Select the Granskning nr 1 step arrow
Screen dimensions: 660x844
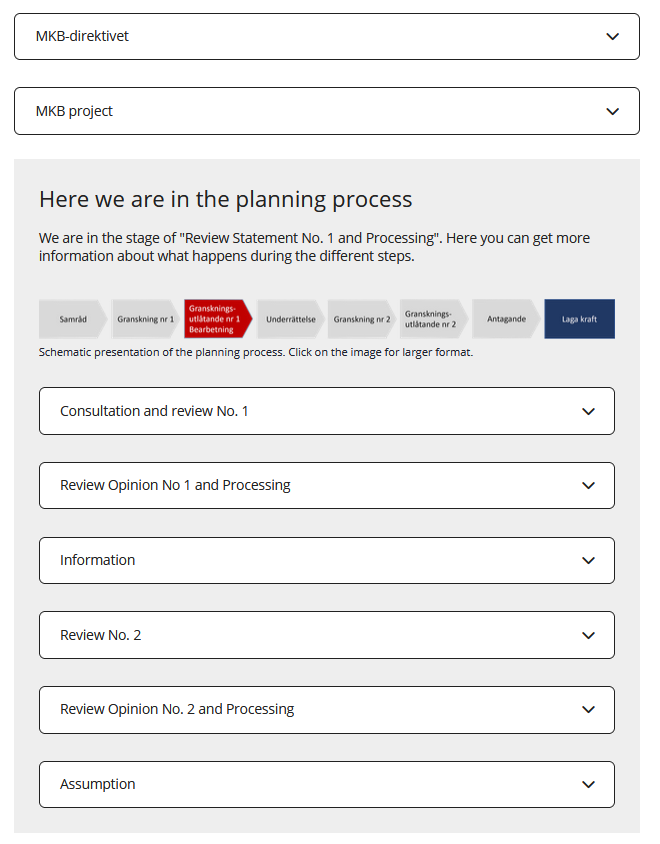click(x=146, y=319)
